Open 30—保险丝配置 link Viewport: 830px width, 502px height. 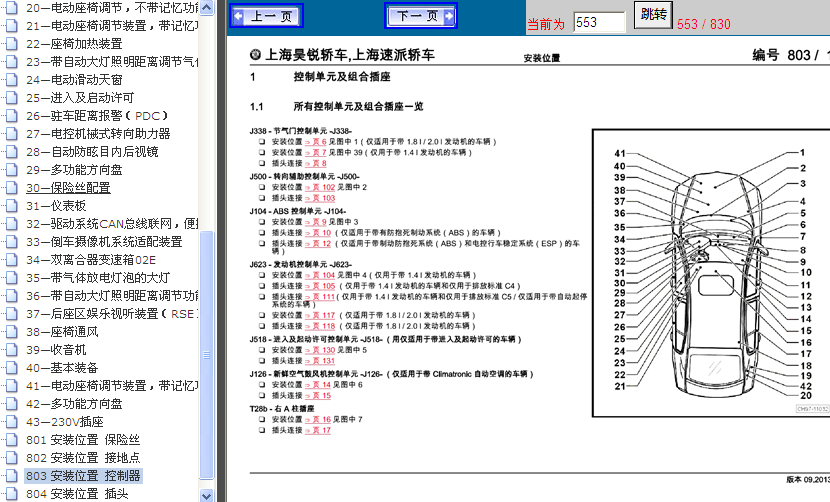[x=68, y=188]
